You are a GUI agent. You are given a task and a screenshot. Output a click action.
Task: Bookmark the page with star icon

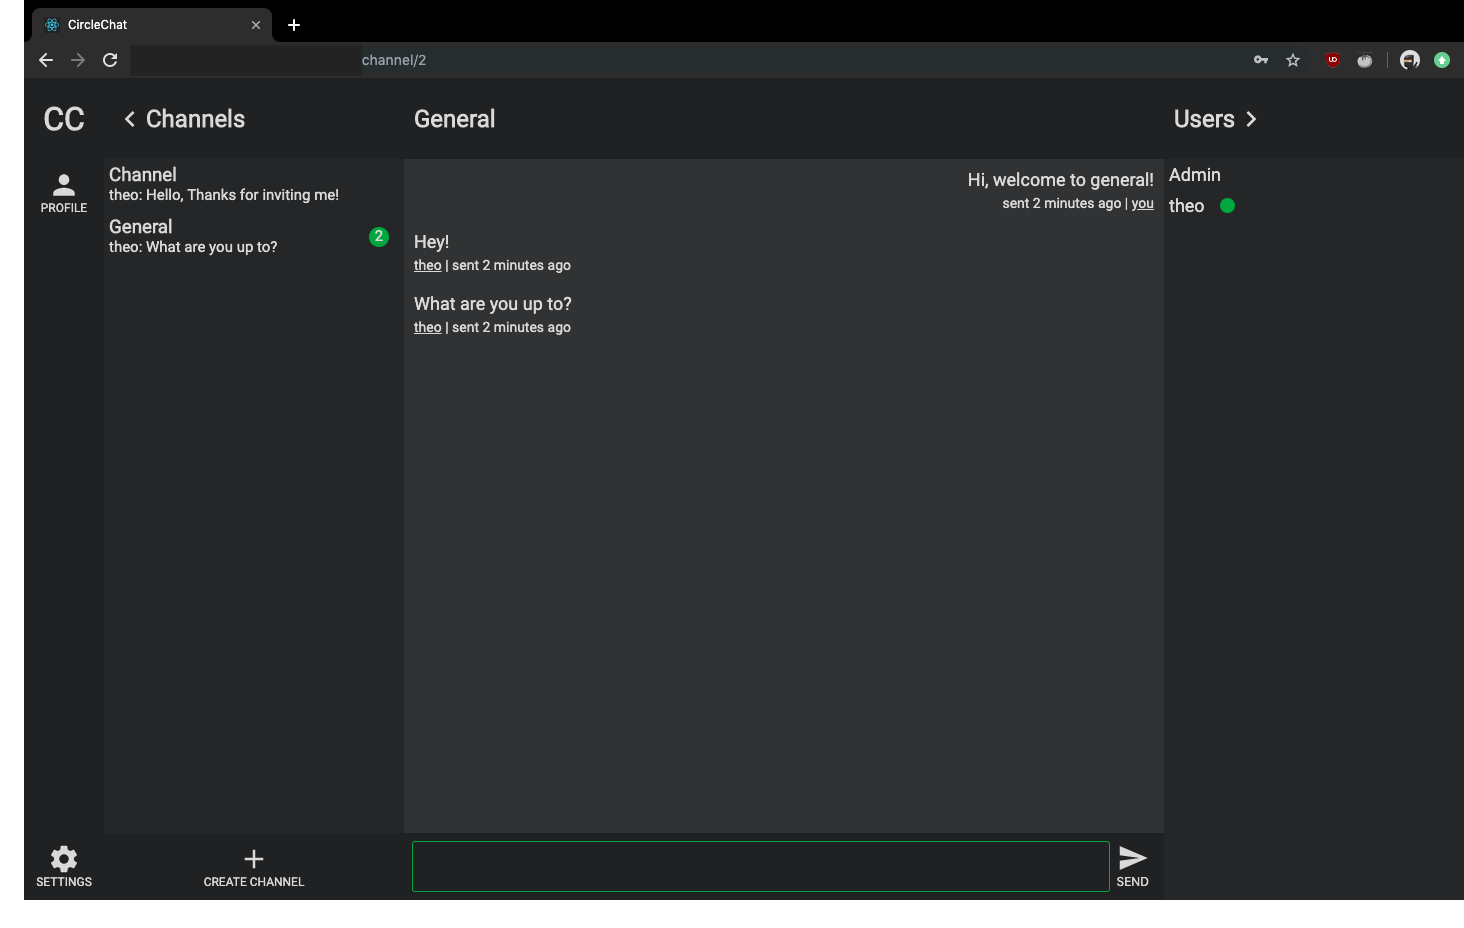1293,60
